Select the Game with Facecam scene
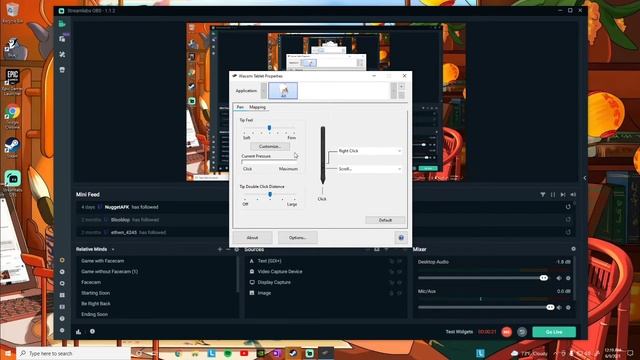 102,261
